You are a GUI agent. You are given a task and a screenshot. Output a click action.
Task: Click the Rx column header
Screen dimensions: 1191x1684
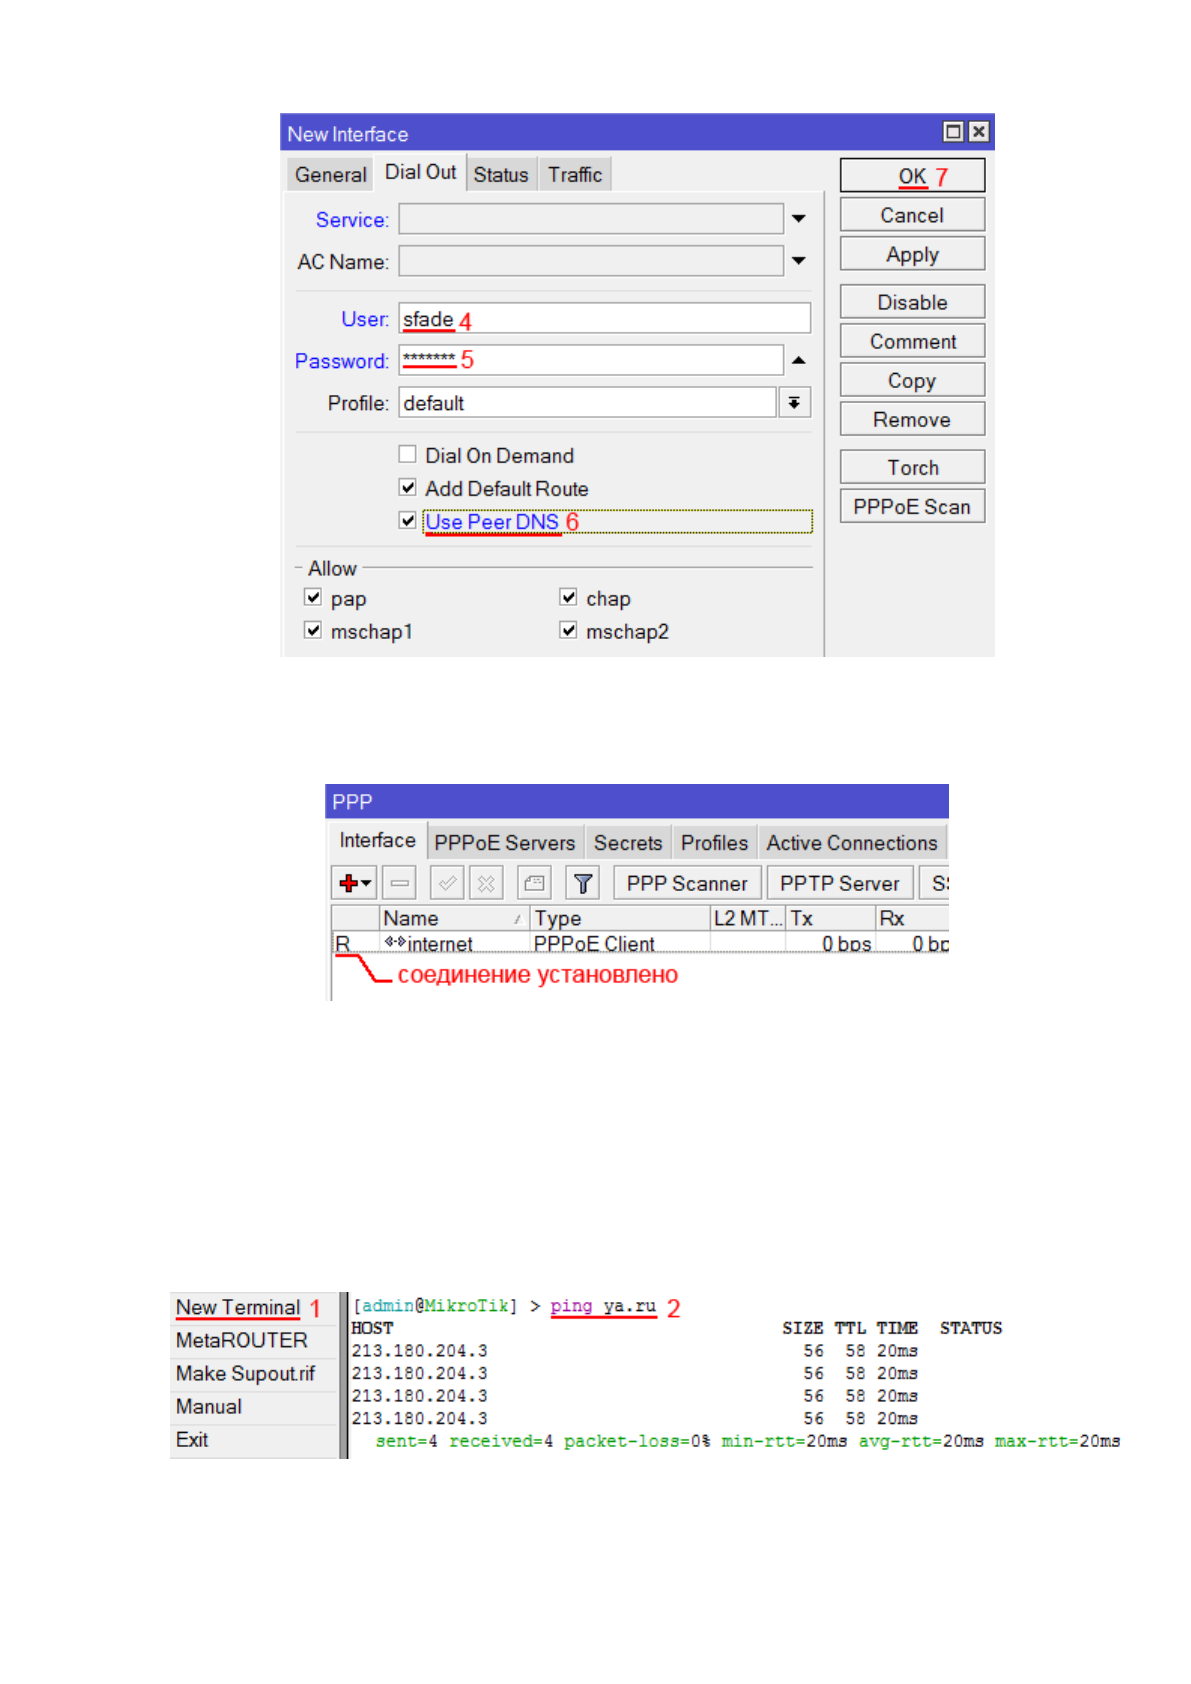911,918
